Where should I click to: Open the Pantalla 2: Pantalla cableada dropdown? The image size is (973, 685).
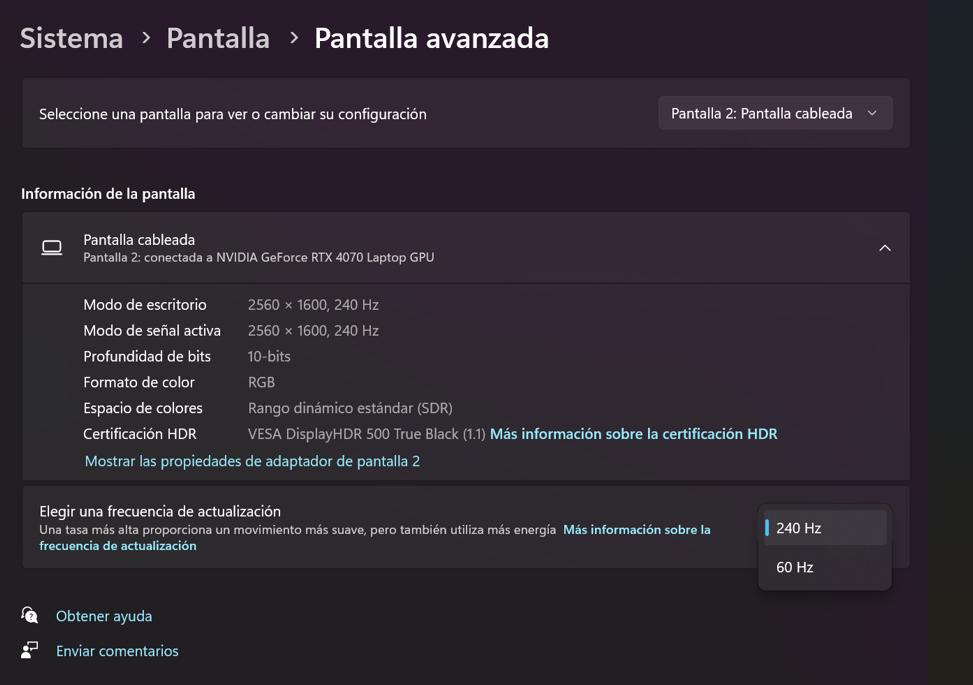tap(774, 113)
